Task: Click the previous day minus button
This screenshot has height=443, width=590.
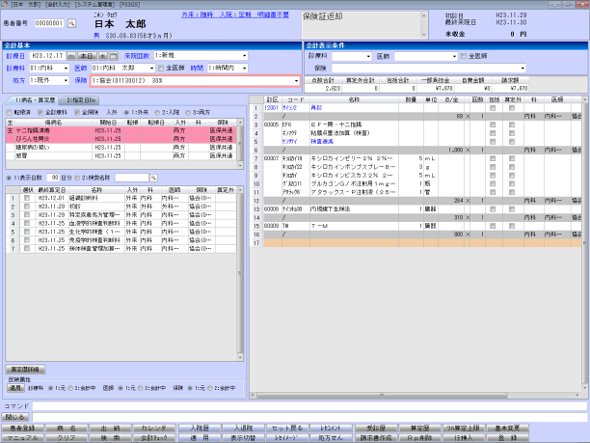Action: point(71,56)
